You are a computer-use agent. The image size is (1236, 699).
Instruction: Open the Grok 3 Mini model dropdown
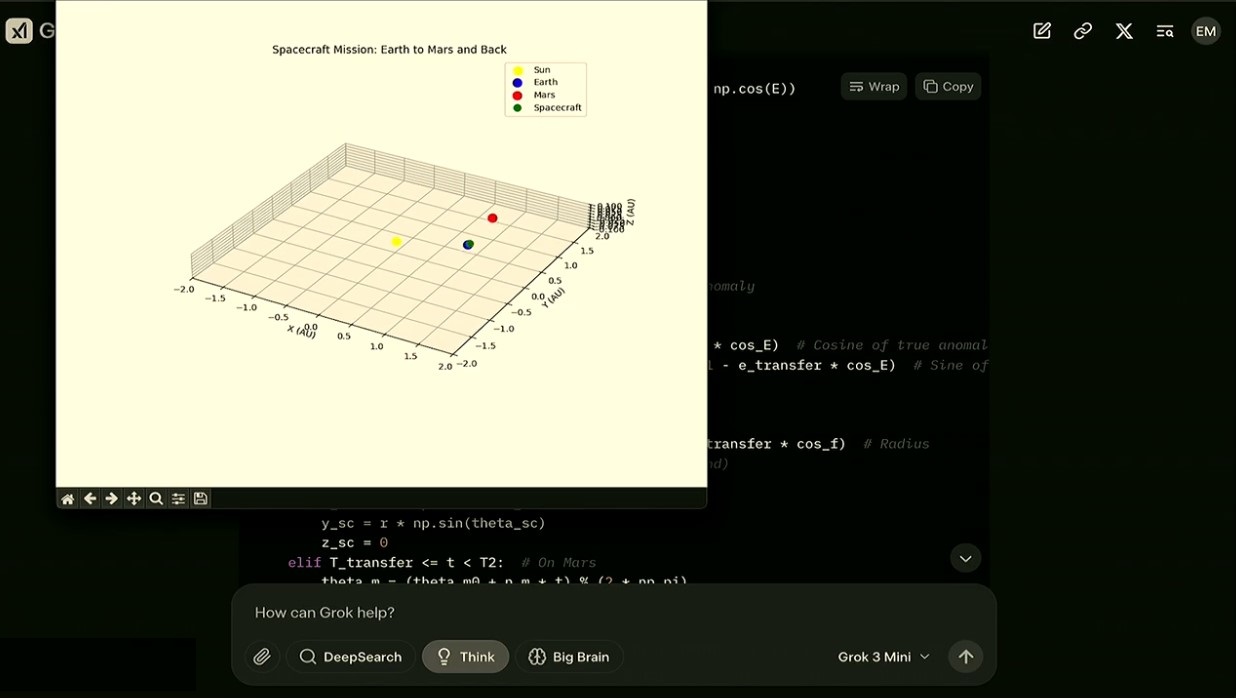pyautogui.click(x=884, y=657)
